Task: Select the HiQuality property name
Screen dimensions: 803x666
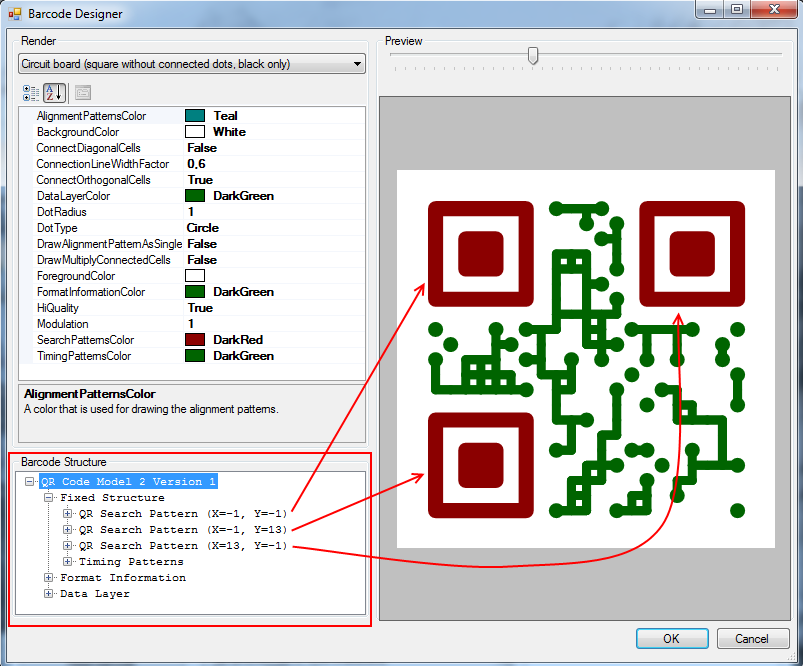Action: pyautogui.click(x=58, y=308)
